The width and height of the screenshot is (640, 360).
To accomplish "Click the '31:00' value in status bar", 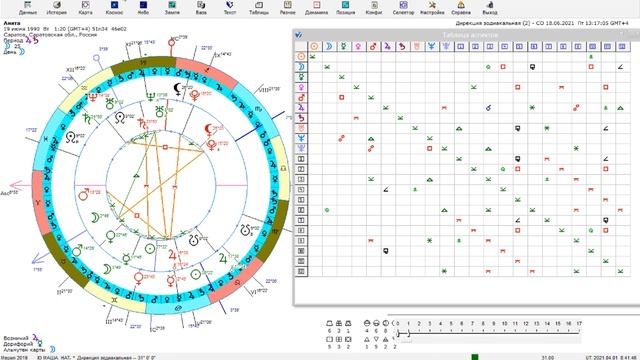I will [x=547, y=358].
